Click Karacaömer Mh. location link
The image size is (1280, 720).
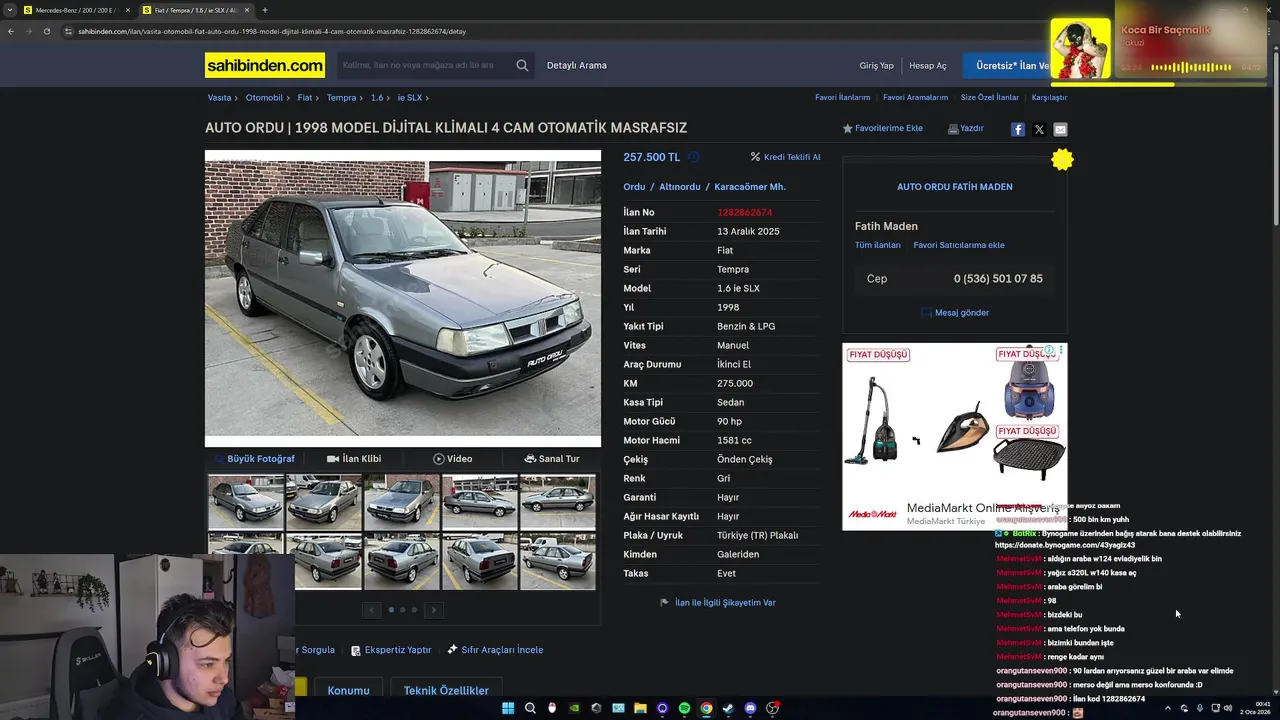coord(750,187)
